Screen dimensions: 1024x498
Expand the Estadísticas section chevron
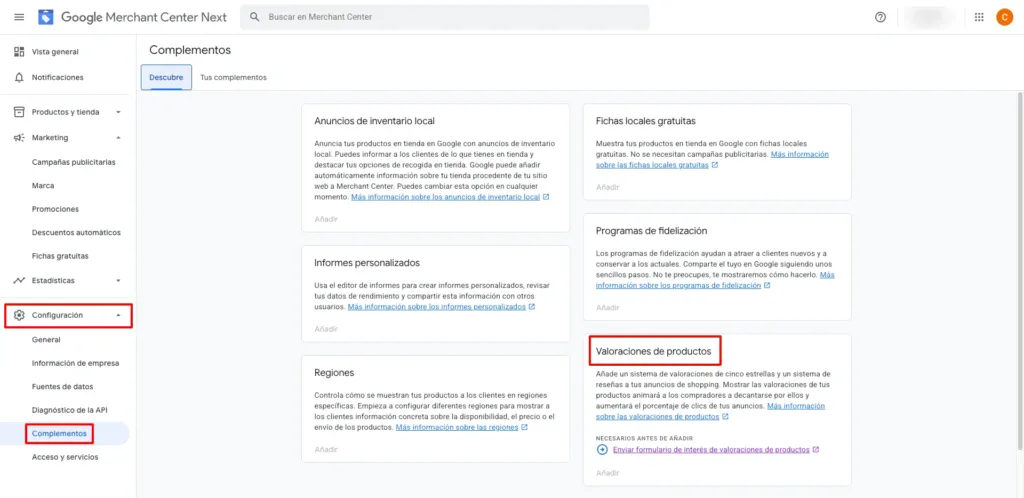coord(118,281)
